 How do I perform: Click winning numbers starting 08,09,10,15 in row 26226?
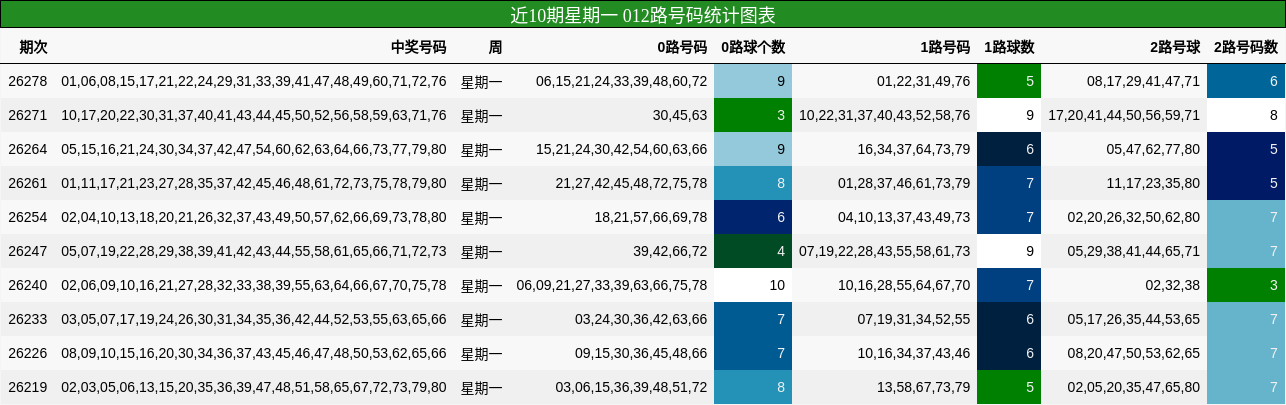tap(254, 353)
